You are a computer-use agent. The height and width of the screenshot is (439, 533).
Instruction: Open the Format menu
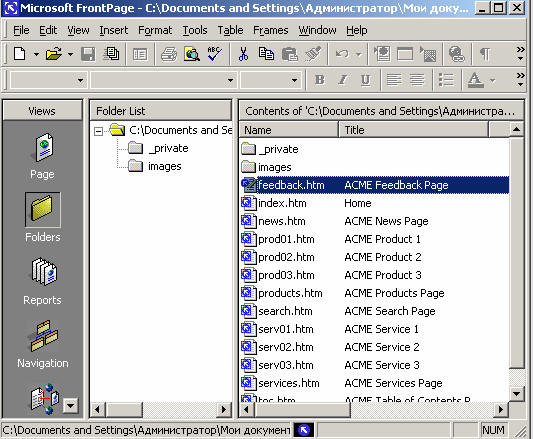tap(155, 30)
